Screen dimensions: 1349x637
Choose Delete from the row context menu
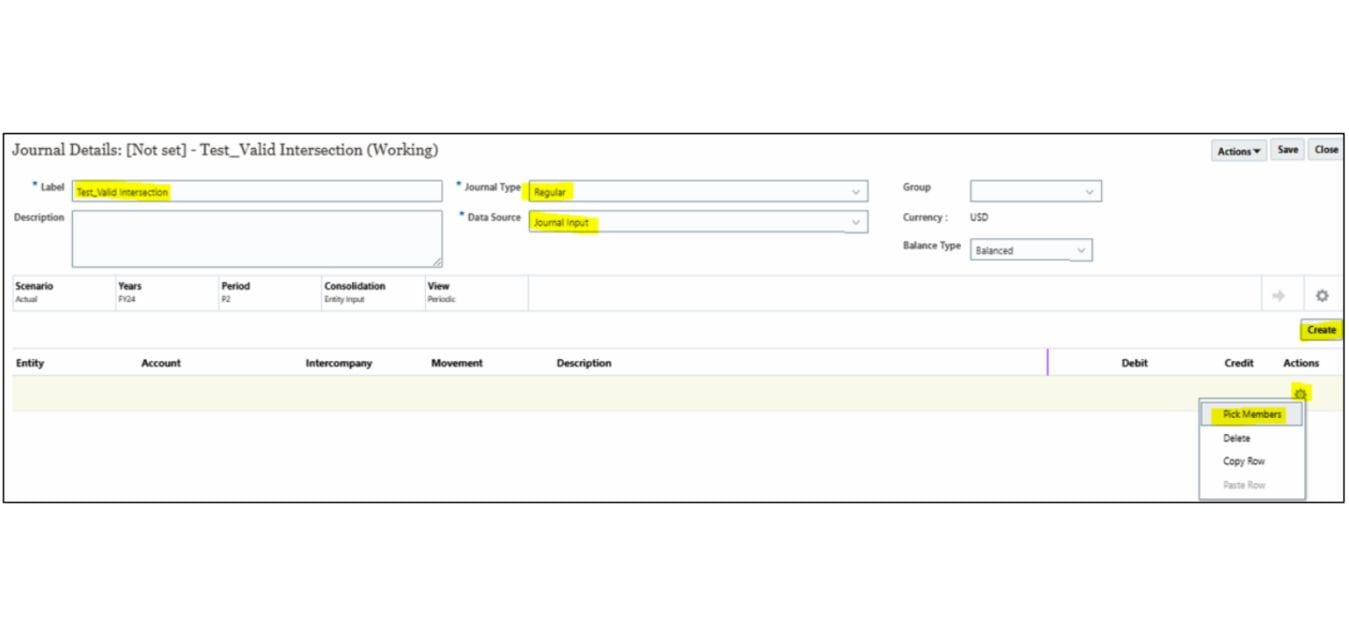[1237, 438]
